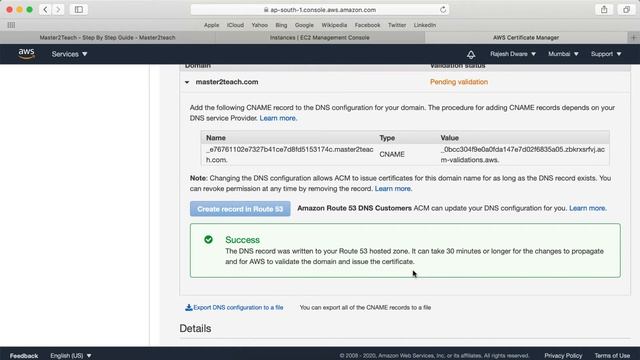Click the Safari address bar URL field
The width and height of the screenshot is (640, 360).
320,9
